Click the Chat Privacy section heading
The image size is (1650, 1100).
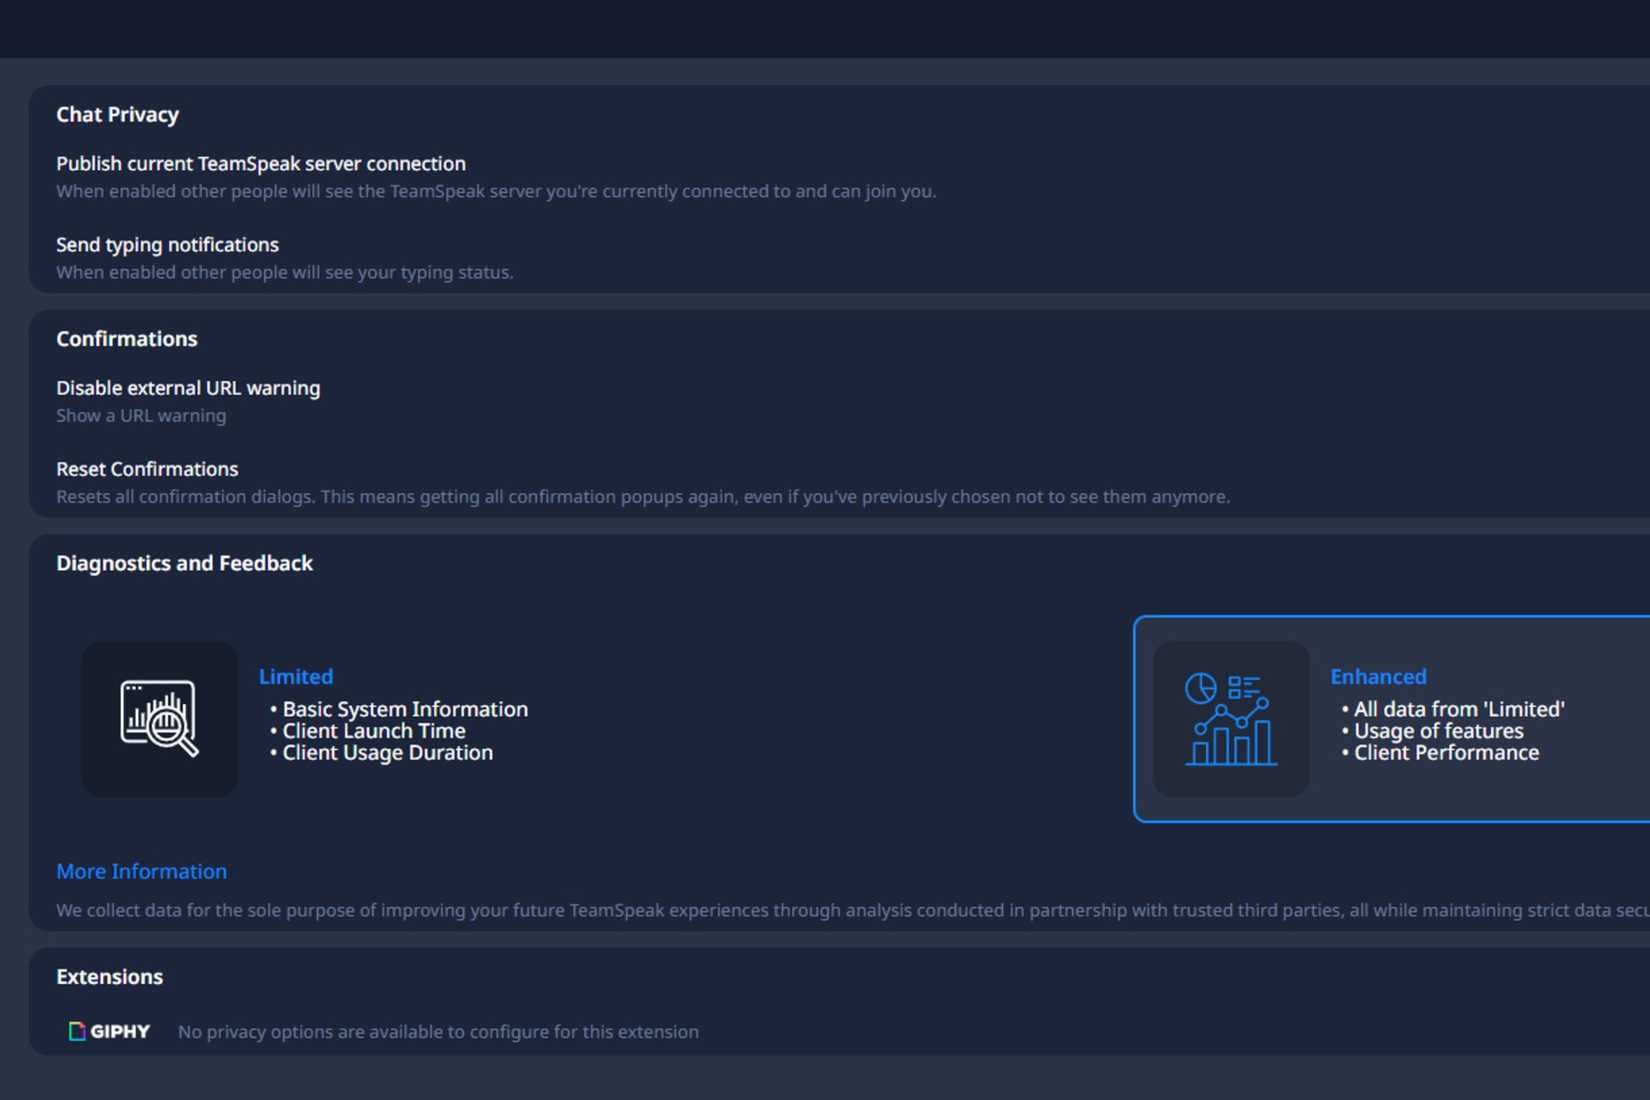(x=117, y=114)
